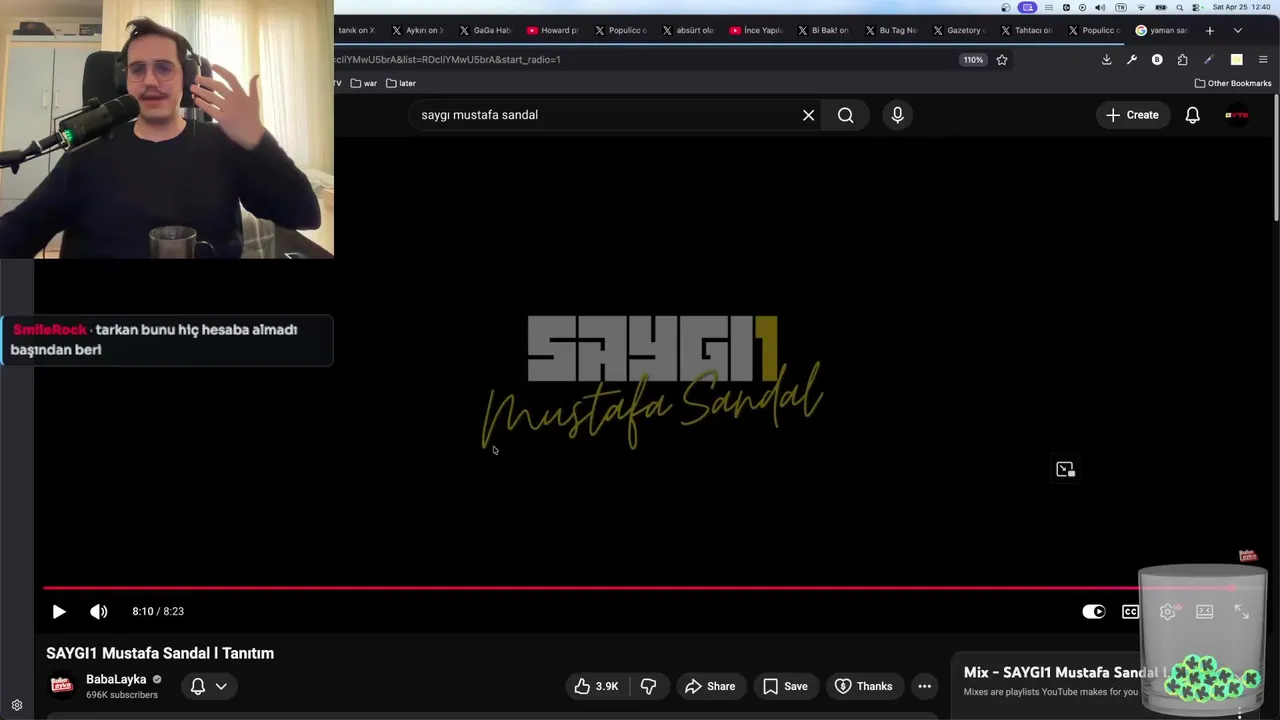Click the Create button

(x=1132, y=115)
